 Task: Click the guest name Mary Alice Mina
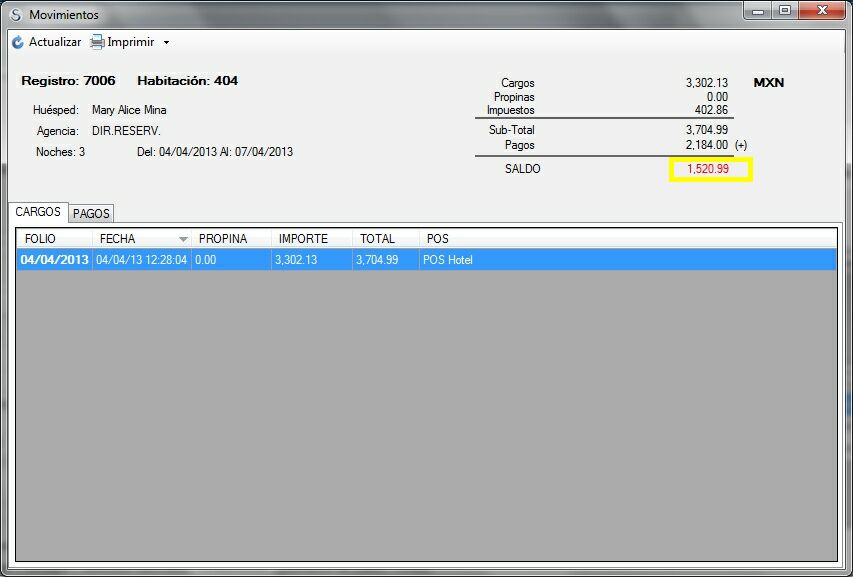pyautogui.click(x=129, y=110)
